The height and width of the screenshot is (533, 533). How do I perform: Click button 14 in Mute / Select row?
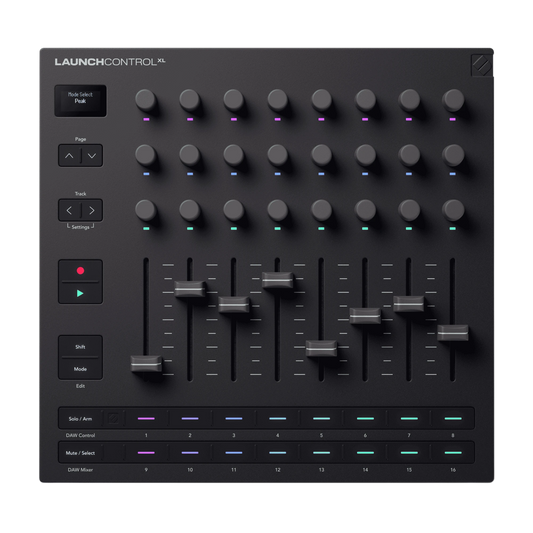(365, 453)
